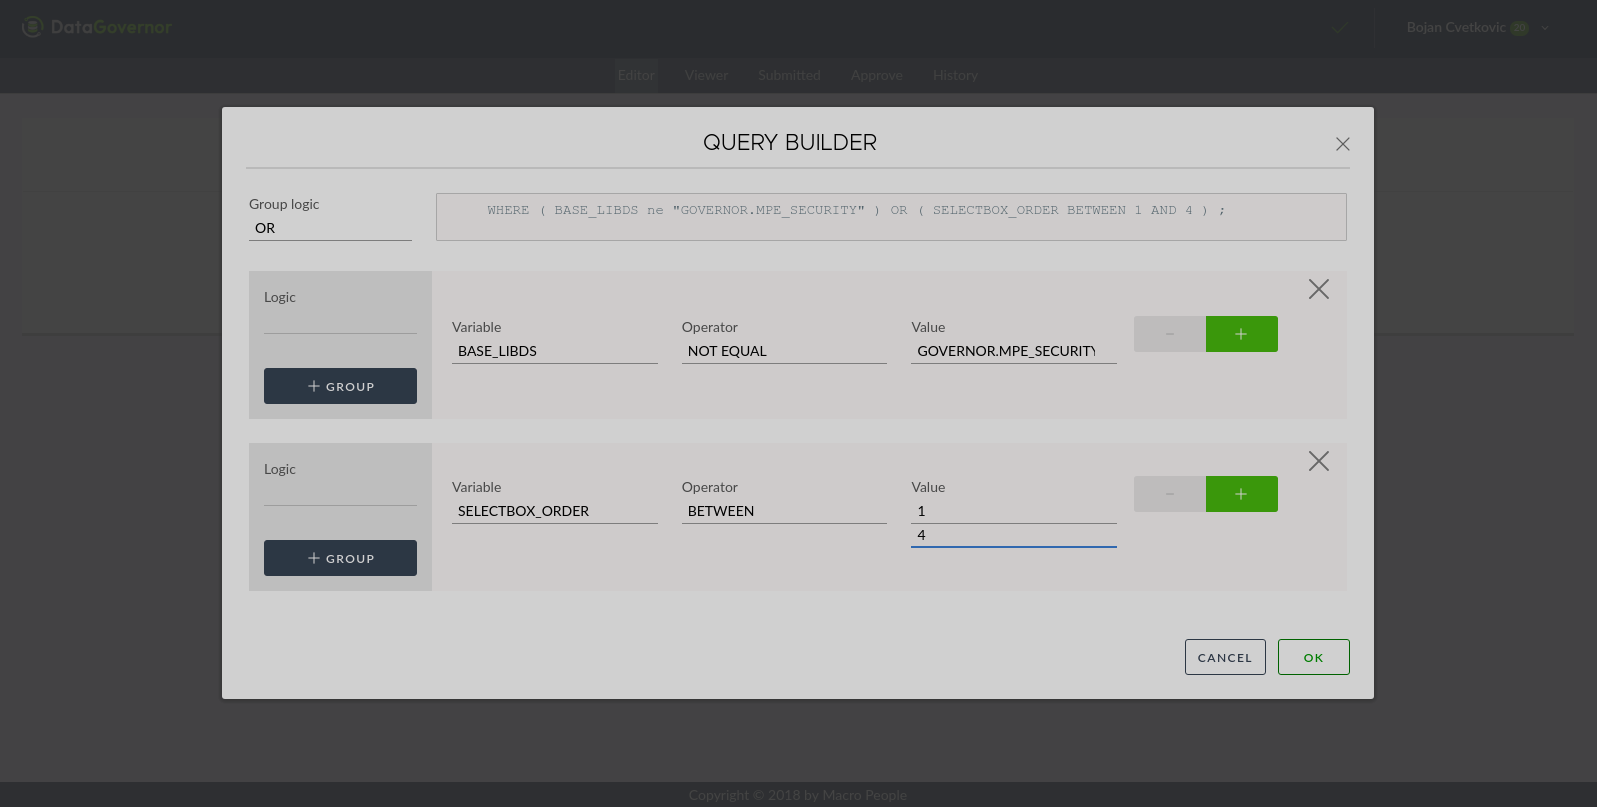Switch to the Viewer tab
This screenshot has height=807, width=1597.
tap(706, 75)
